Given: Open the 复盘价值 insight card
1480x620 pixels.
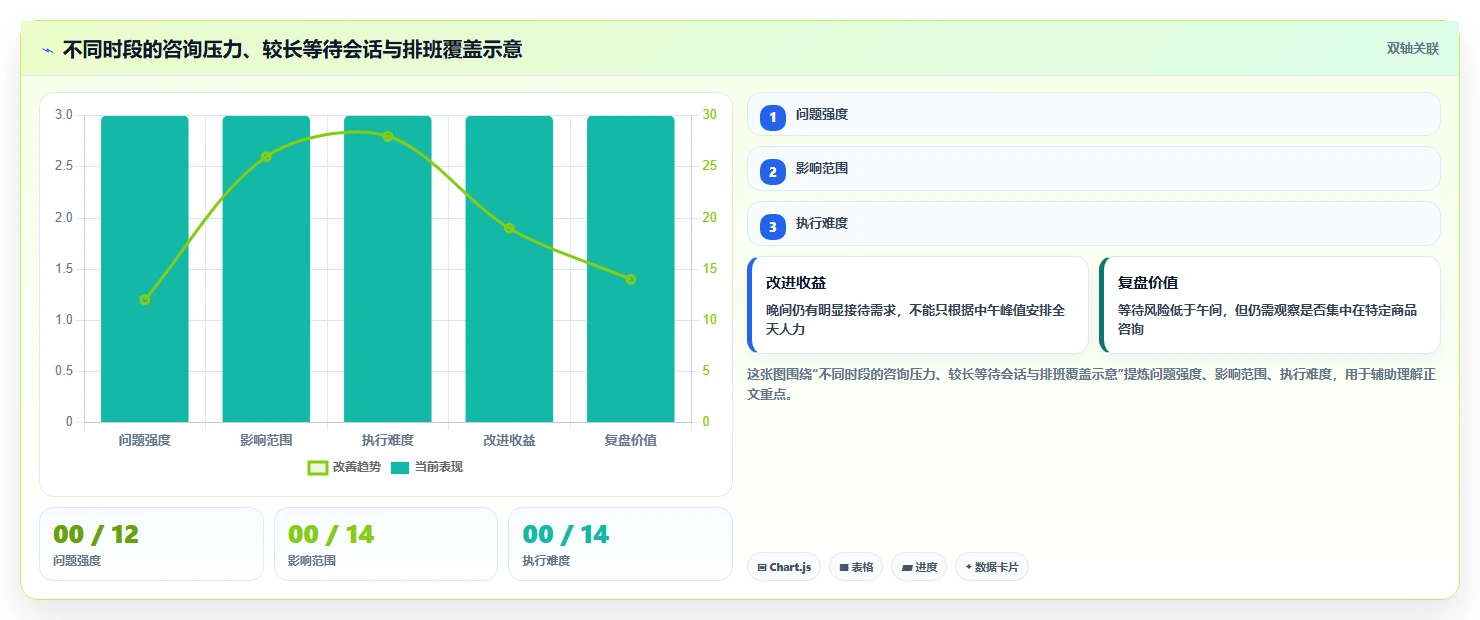Looking at the screenshot, I should click(1270, 305).
